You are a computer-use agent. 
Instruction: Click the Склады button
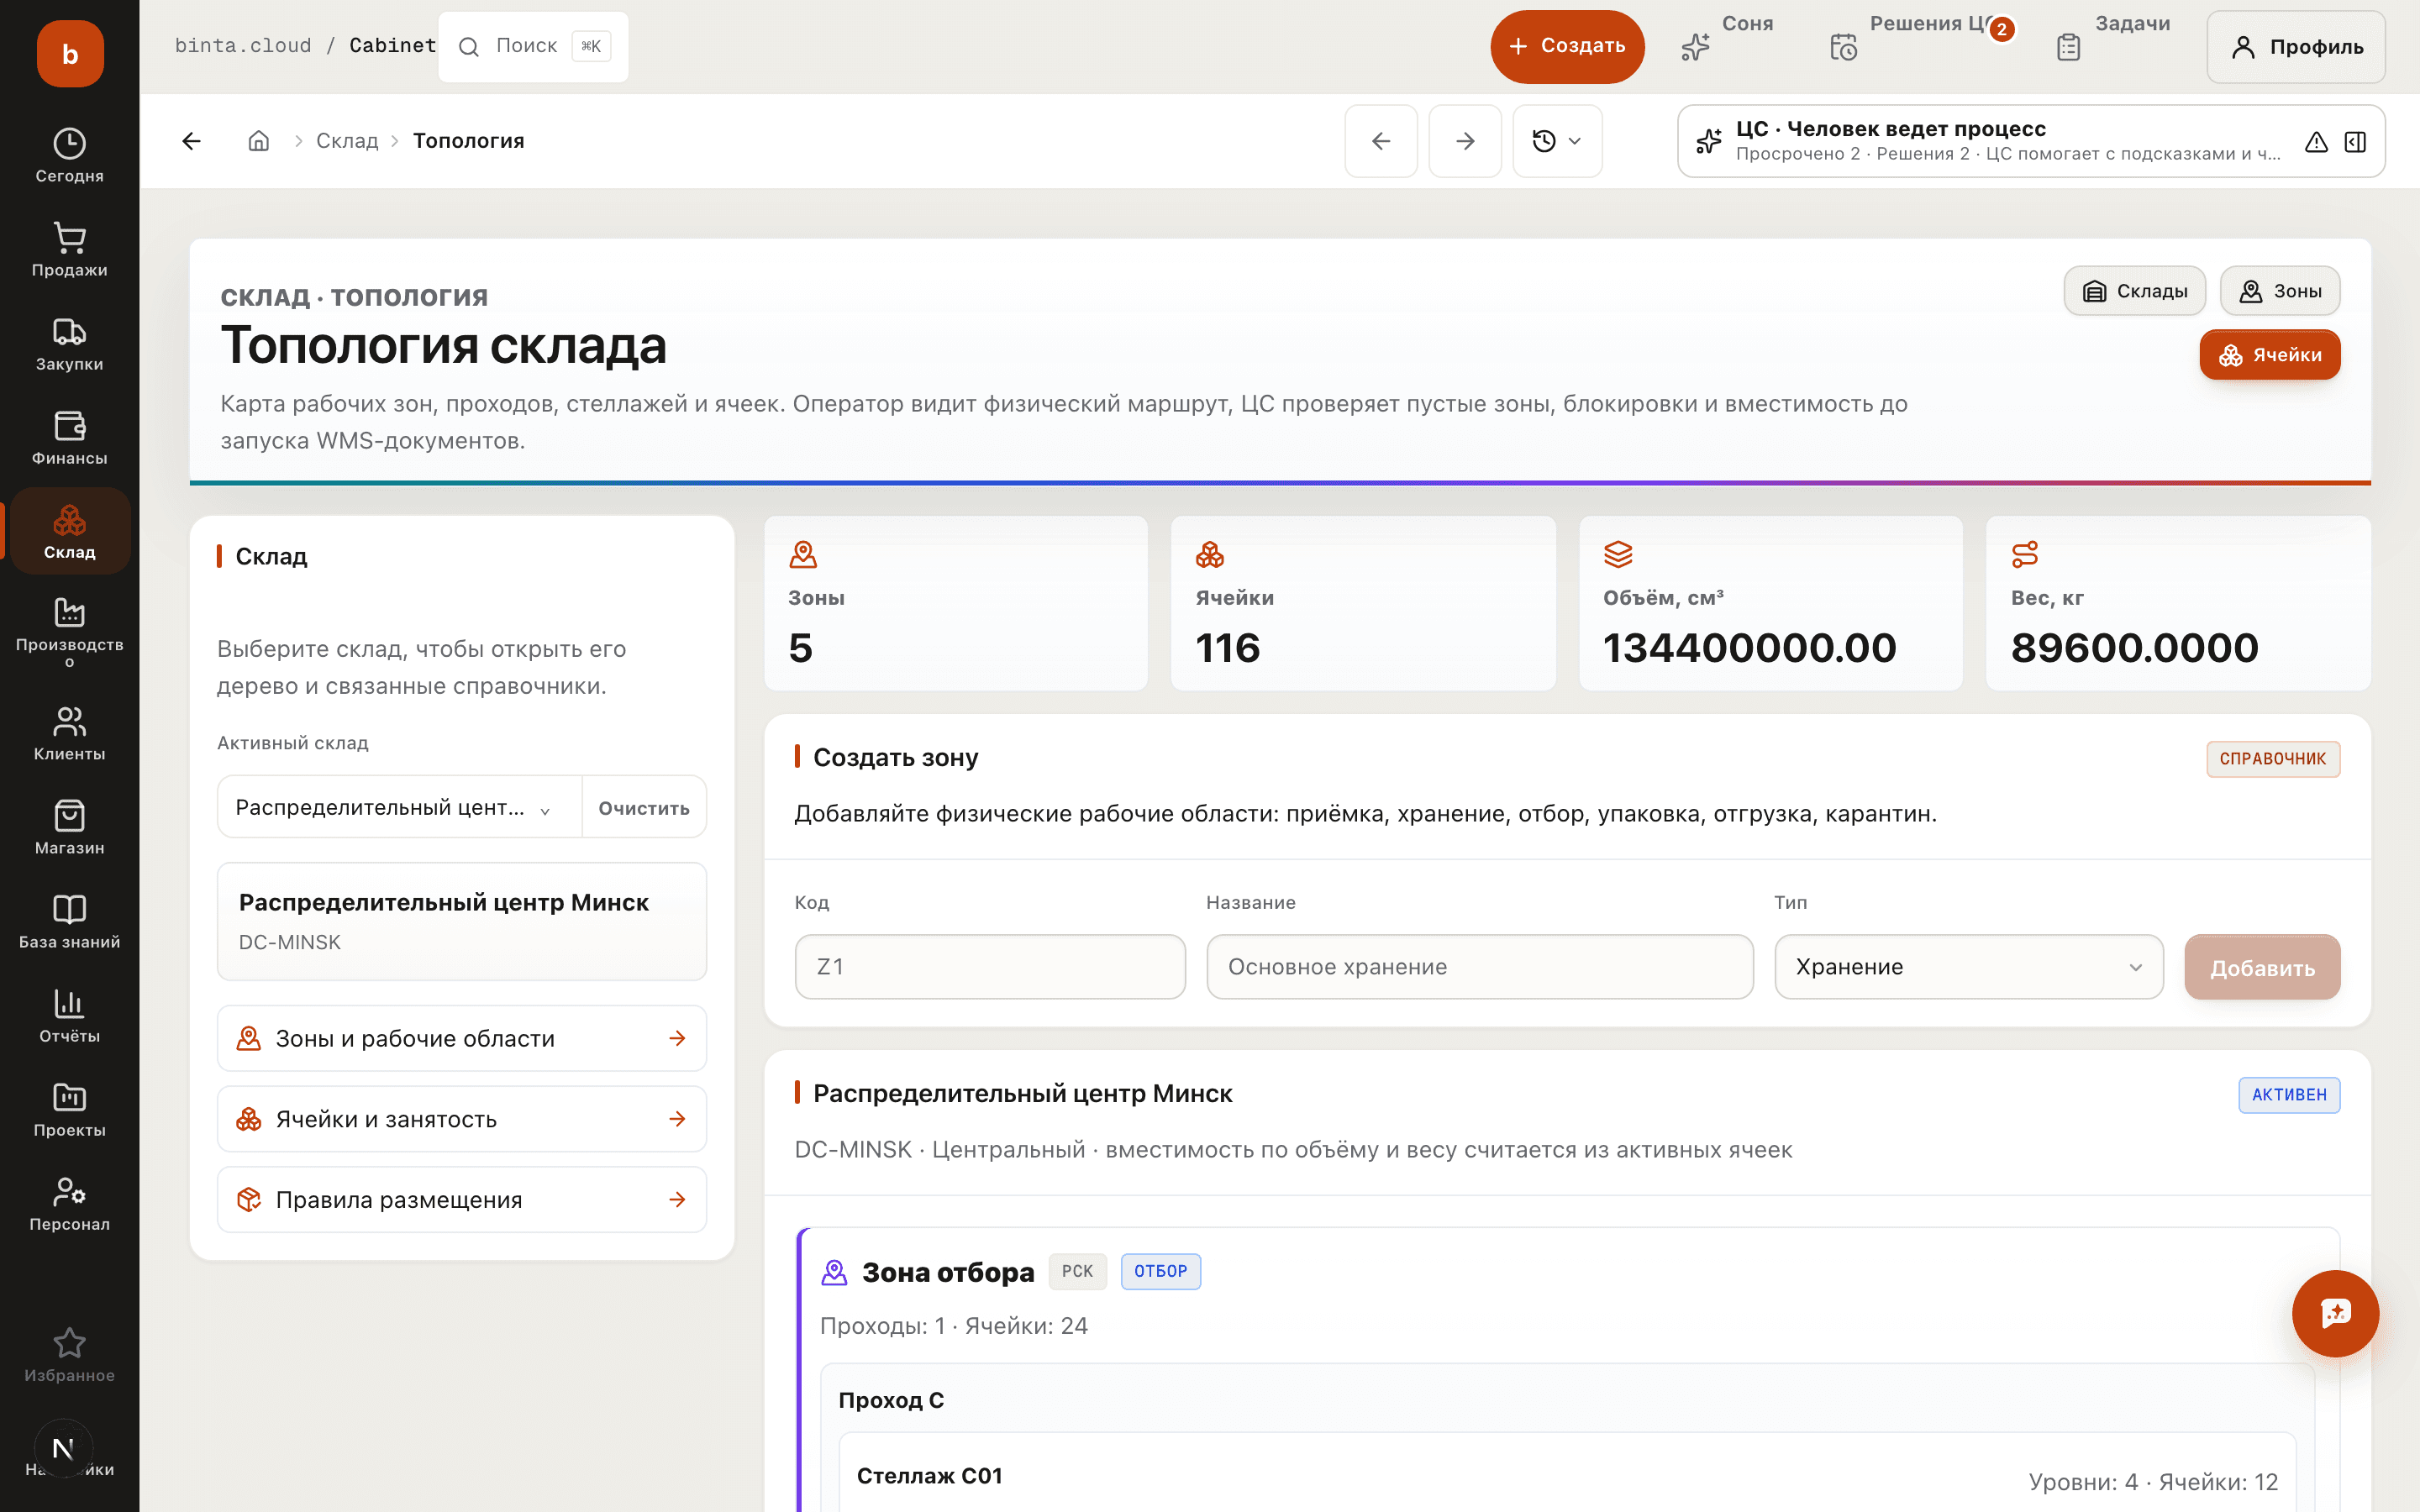click(2134, 291)
